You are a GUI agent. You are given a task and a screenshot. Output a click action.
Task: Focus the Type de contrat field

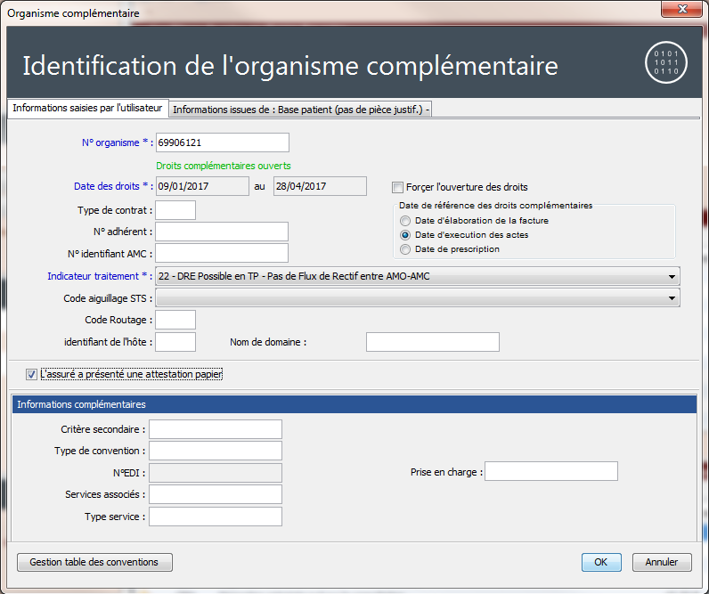175,210
